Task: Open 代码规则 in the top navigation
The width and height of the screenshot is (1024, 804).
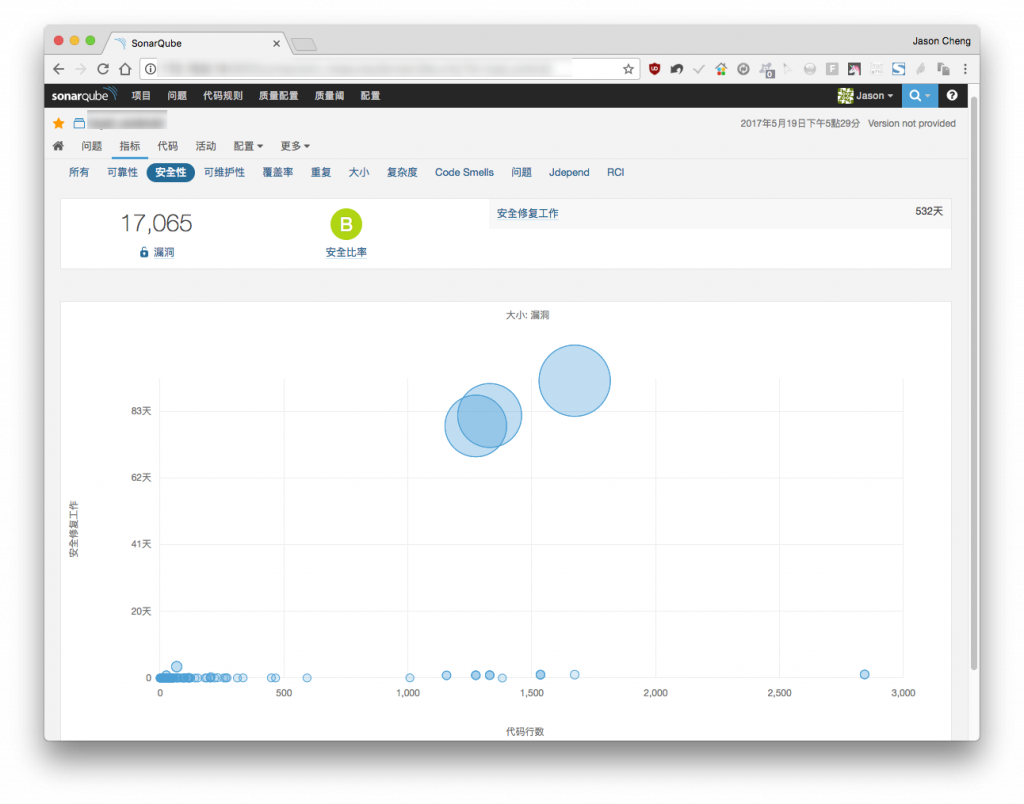Action: pyautogui.click(x=223, y=95)
